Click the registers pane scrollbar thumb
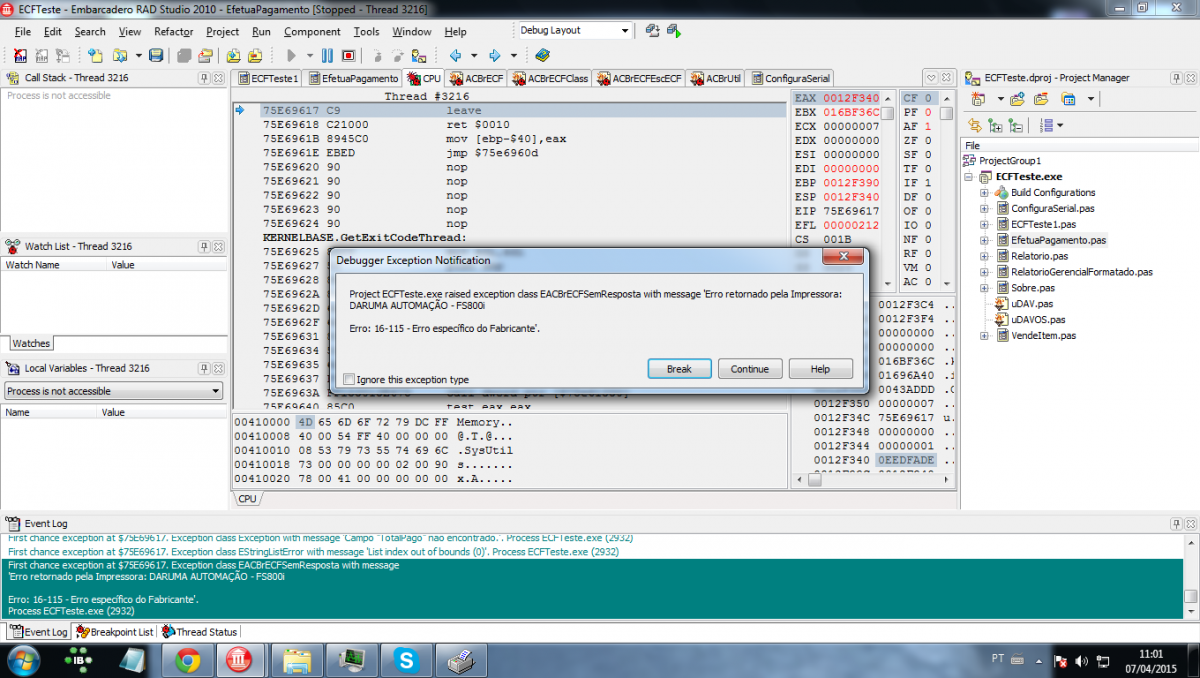Image resolution: width=1200 pixels, height=678 pixels. coord(888,113)
